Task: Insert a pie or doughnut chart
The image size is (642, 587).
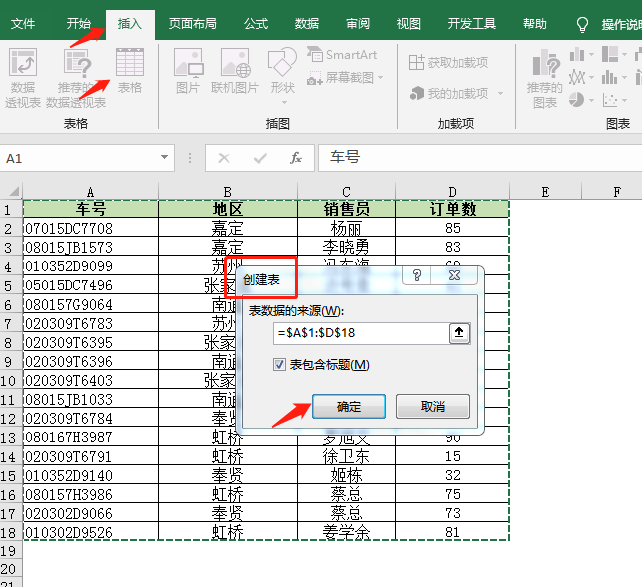Action: click(x=576, y=100)
